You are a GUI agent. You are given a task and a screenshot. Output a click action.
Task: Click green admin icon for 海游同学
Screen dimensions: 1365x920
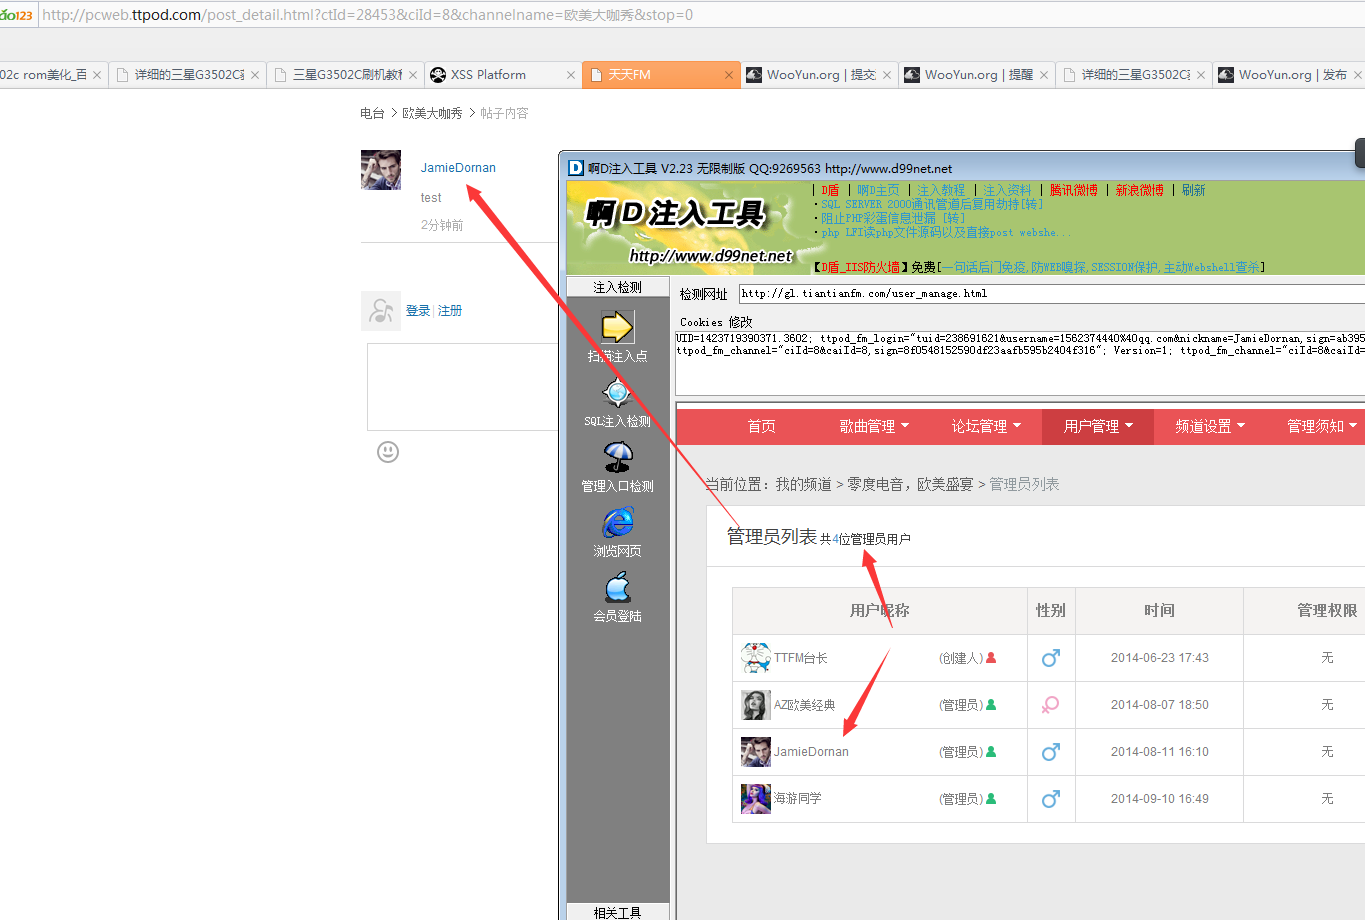(991, 799)
